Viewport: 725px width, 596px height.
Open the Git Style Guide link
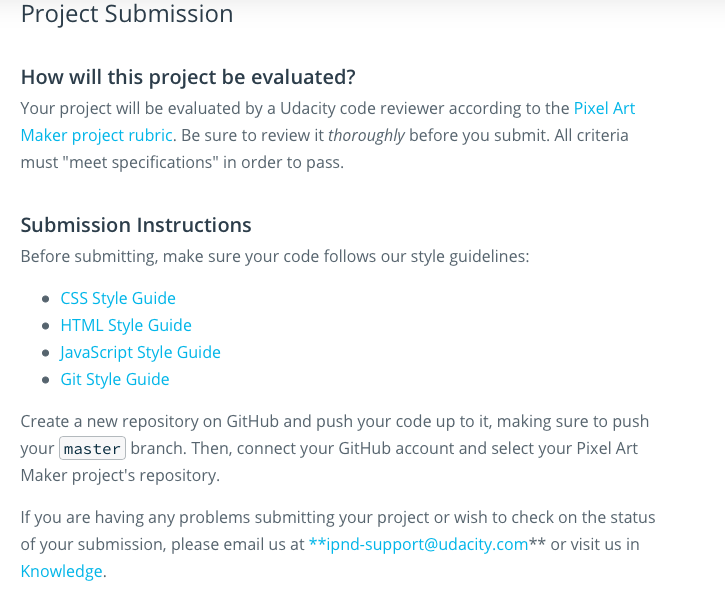pos(115,379)
